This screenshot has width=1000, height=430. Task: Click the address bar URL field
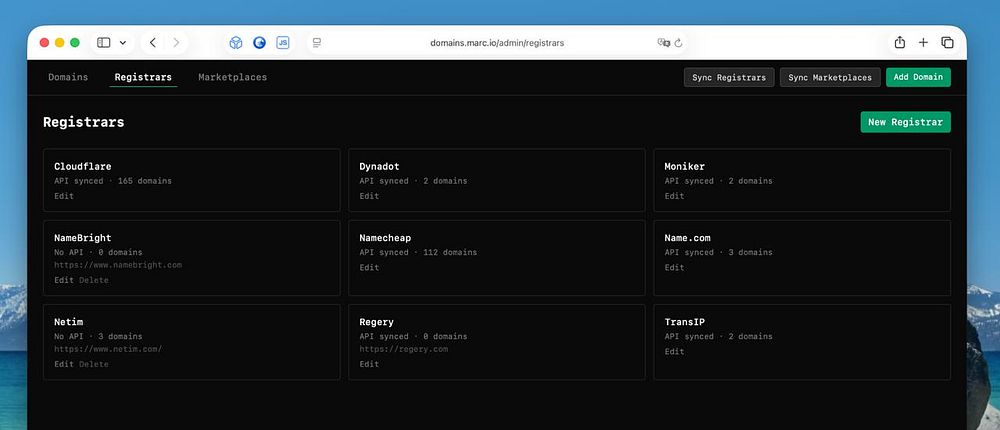(x=497, y=43)
